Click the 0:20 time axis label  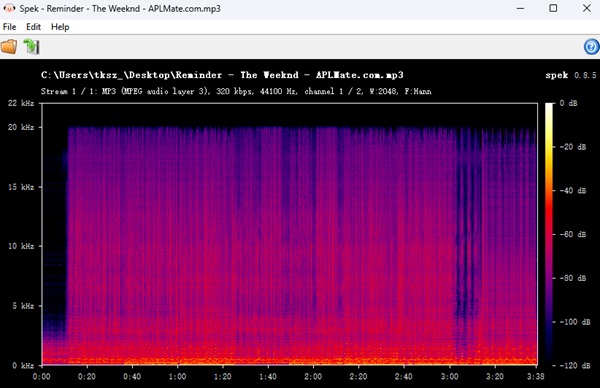[x=87, y=377]
